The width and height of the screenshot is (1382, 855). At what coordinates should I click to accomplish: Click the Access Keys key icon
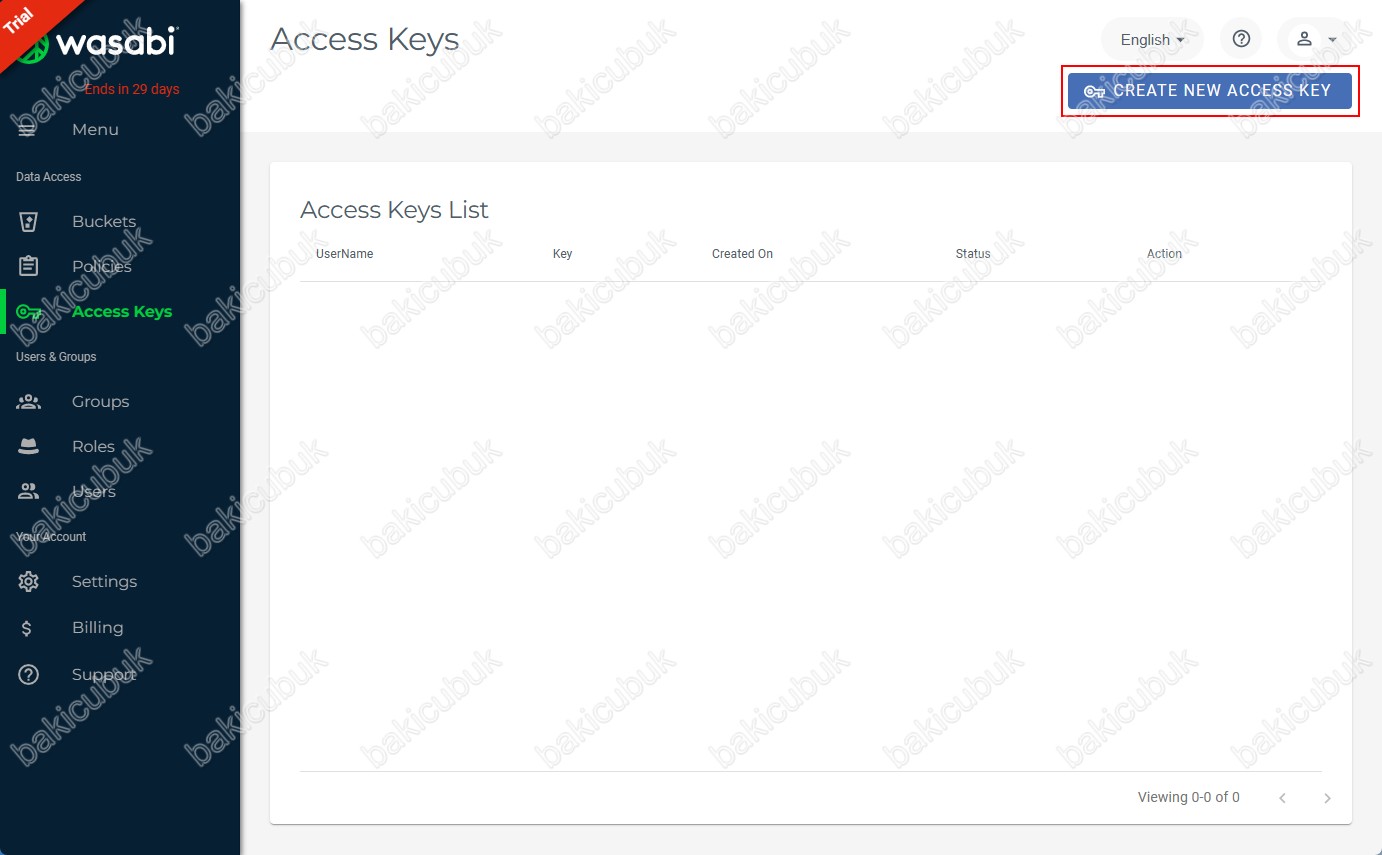click(29, 312)
